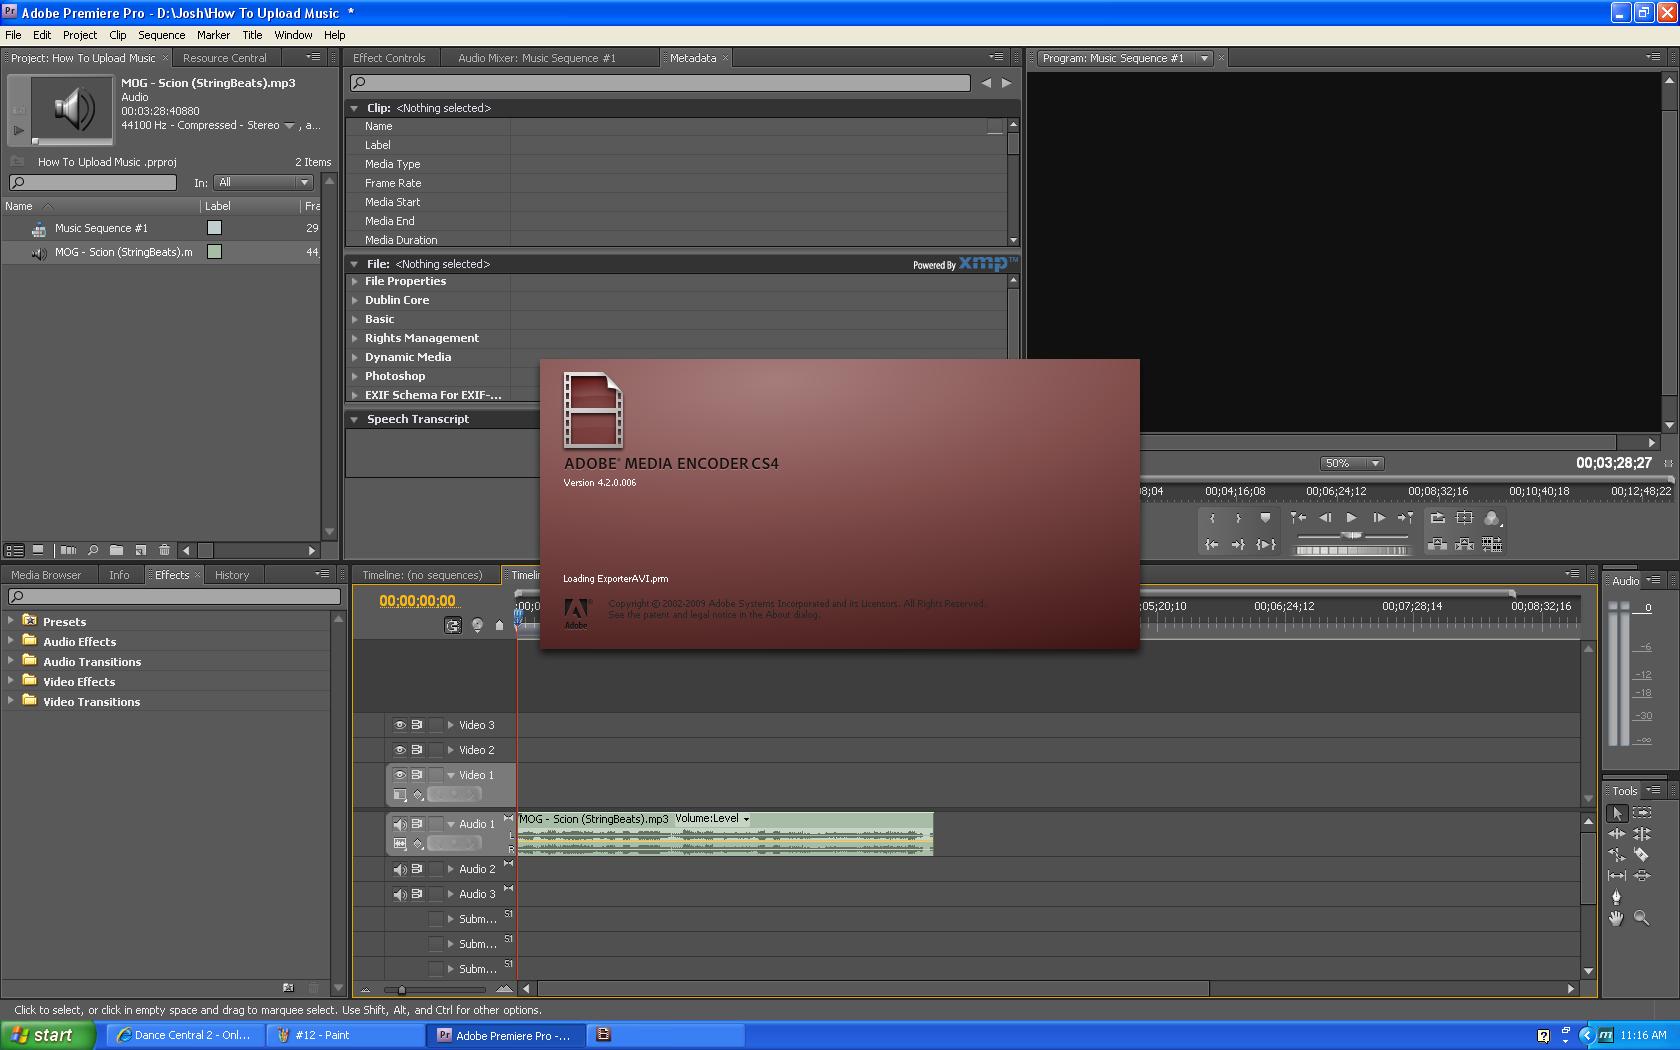
Task: Mute the Audio 1 track
Action: point(400,824)
